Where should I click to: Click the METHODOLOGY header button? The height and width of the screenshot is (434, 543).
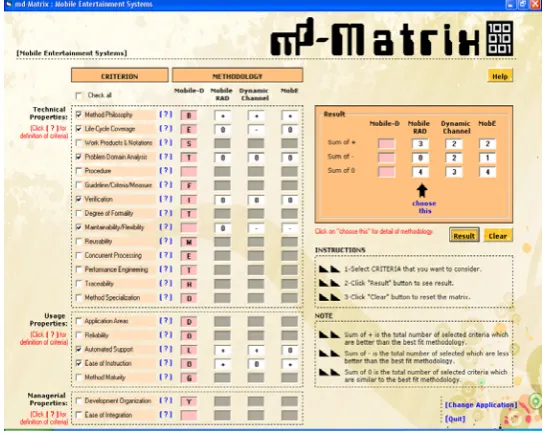click(237, 76)
